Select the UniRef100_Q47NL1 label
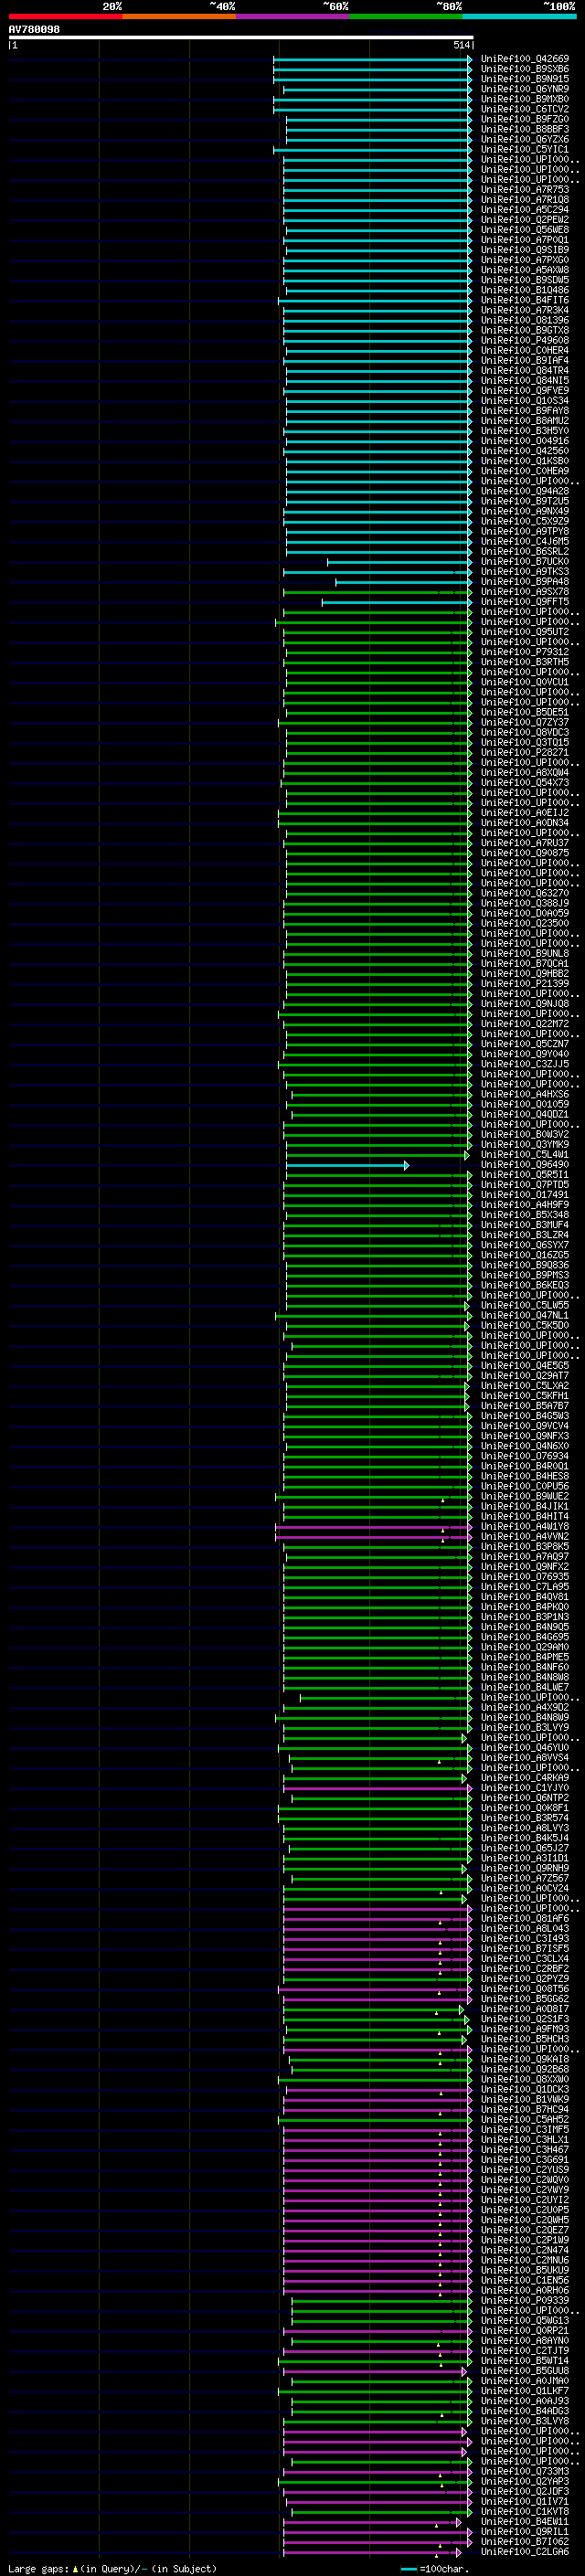The width and height of the screenshot is (585, 2576). pos(524,1315)
